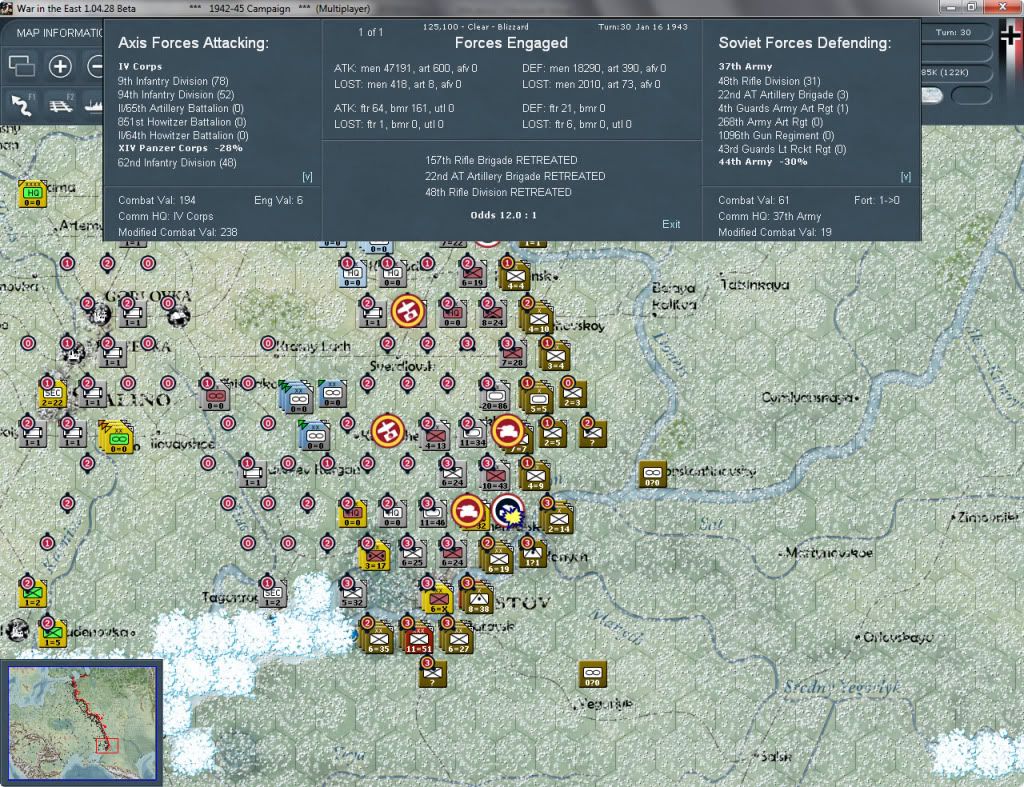This screenshot has height=787, width=1024.
Task: Select the 3=17 yellow infantry counter
Action: pyautogui.click(x=375, y=556)
